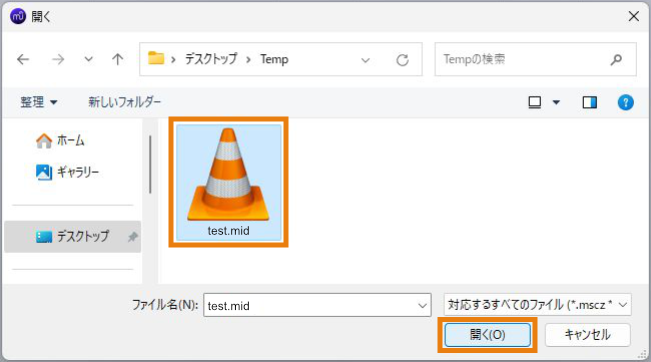The width and height of the screenshot is (651, 362).
Task: Click the pin icon next to デスクトップ
Action: (x=132, y=237)
